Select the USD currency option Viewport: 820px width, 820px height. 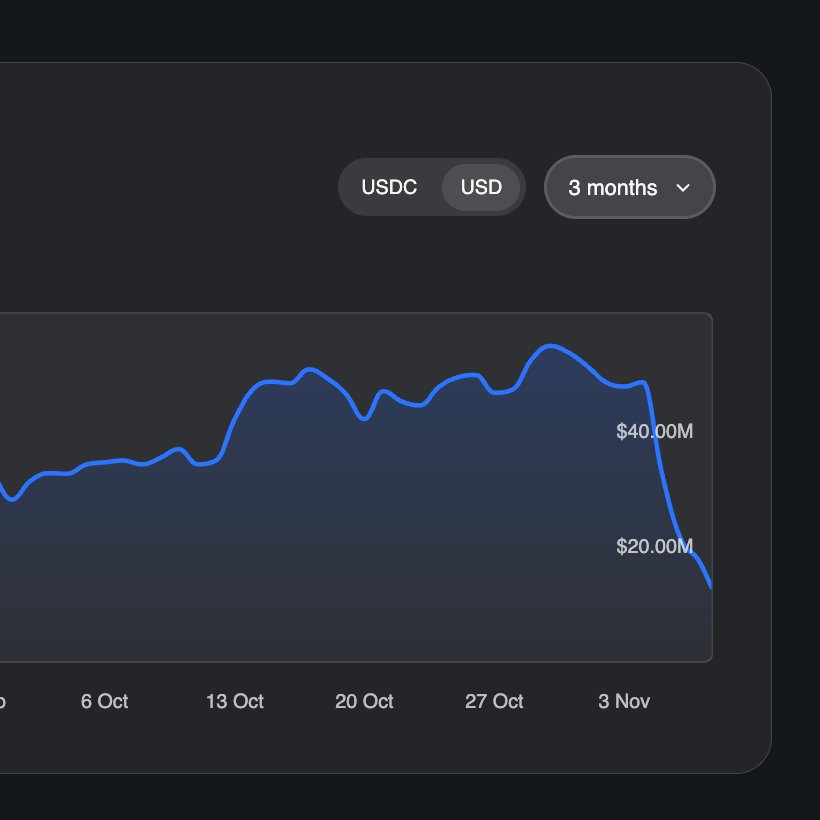coord(481,187)
